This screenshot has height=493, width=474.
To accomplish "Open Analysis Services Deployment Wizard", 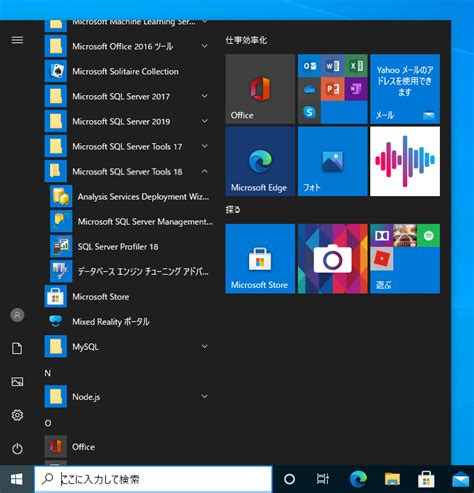I will point(131,197).
